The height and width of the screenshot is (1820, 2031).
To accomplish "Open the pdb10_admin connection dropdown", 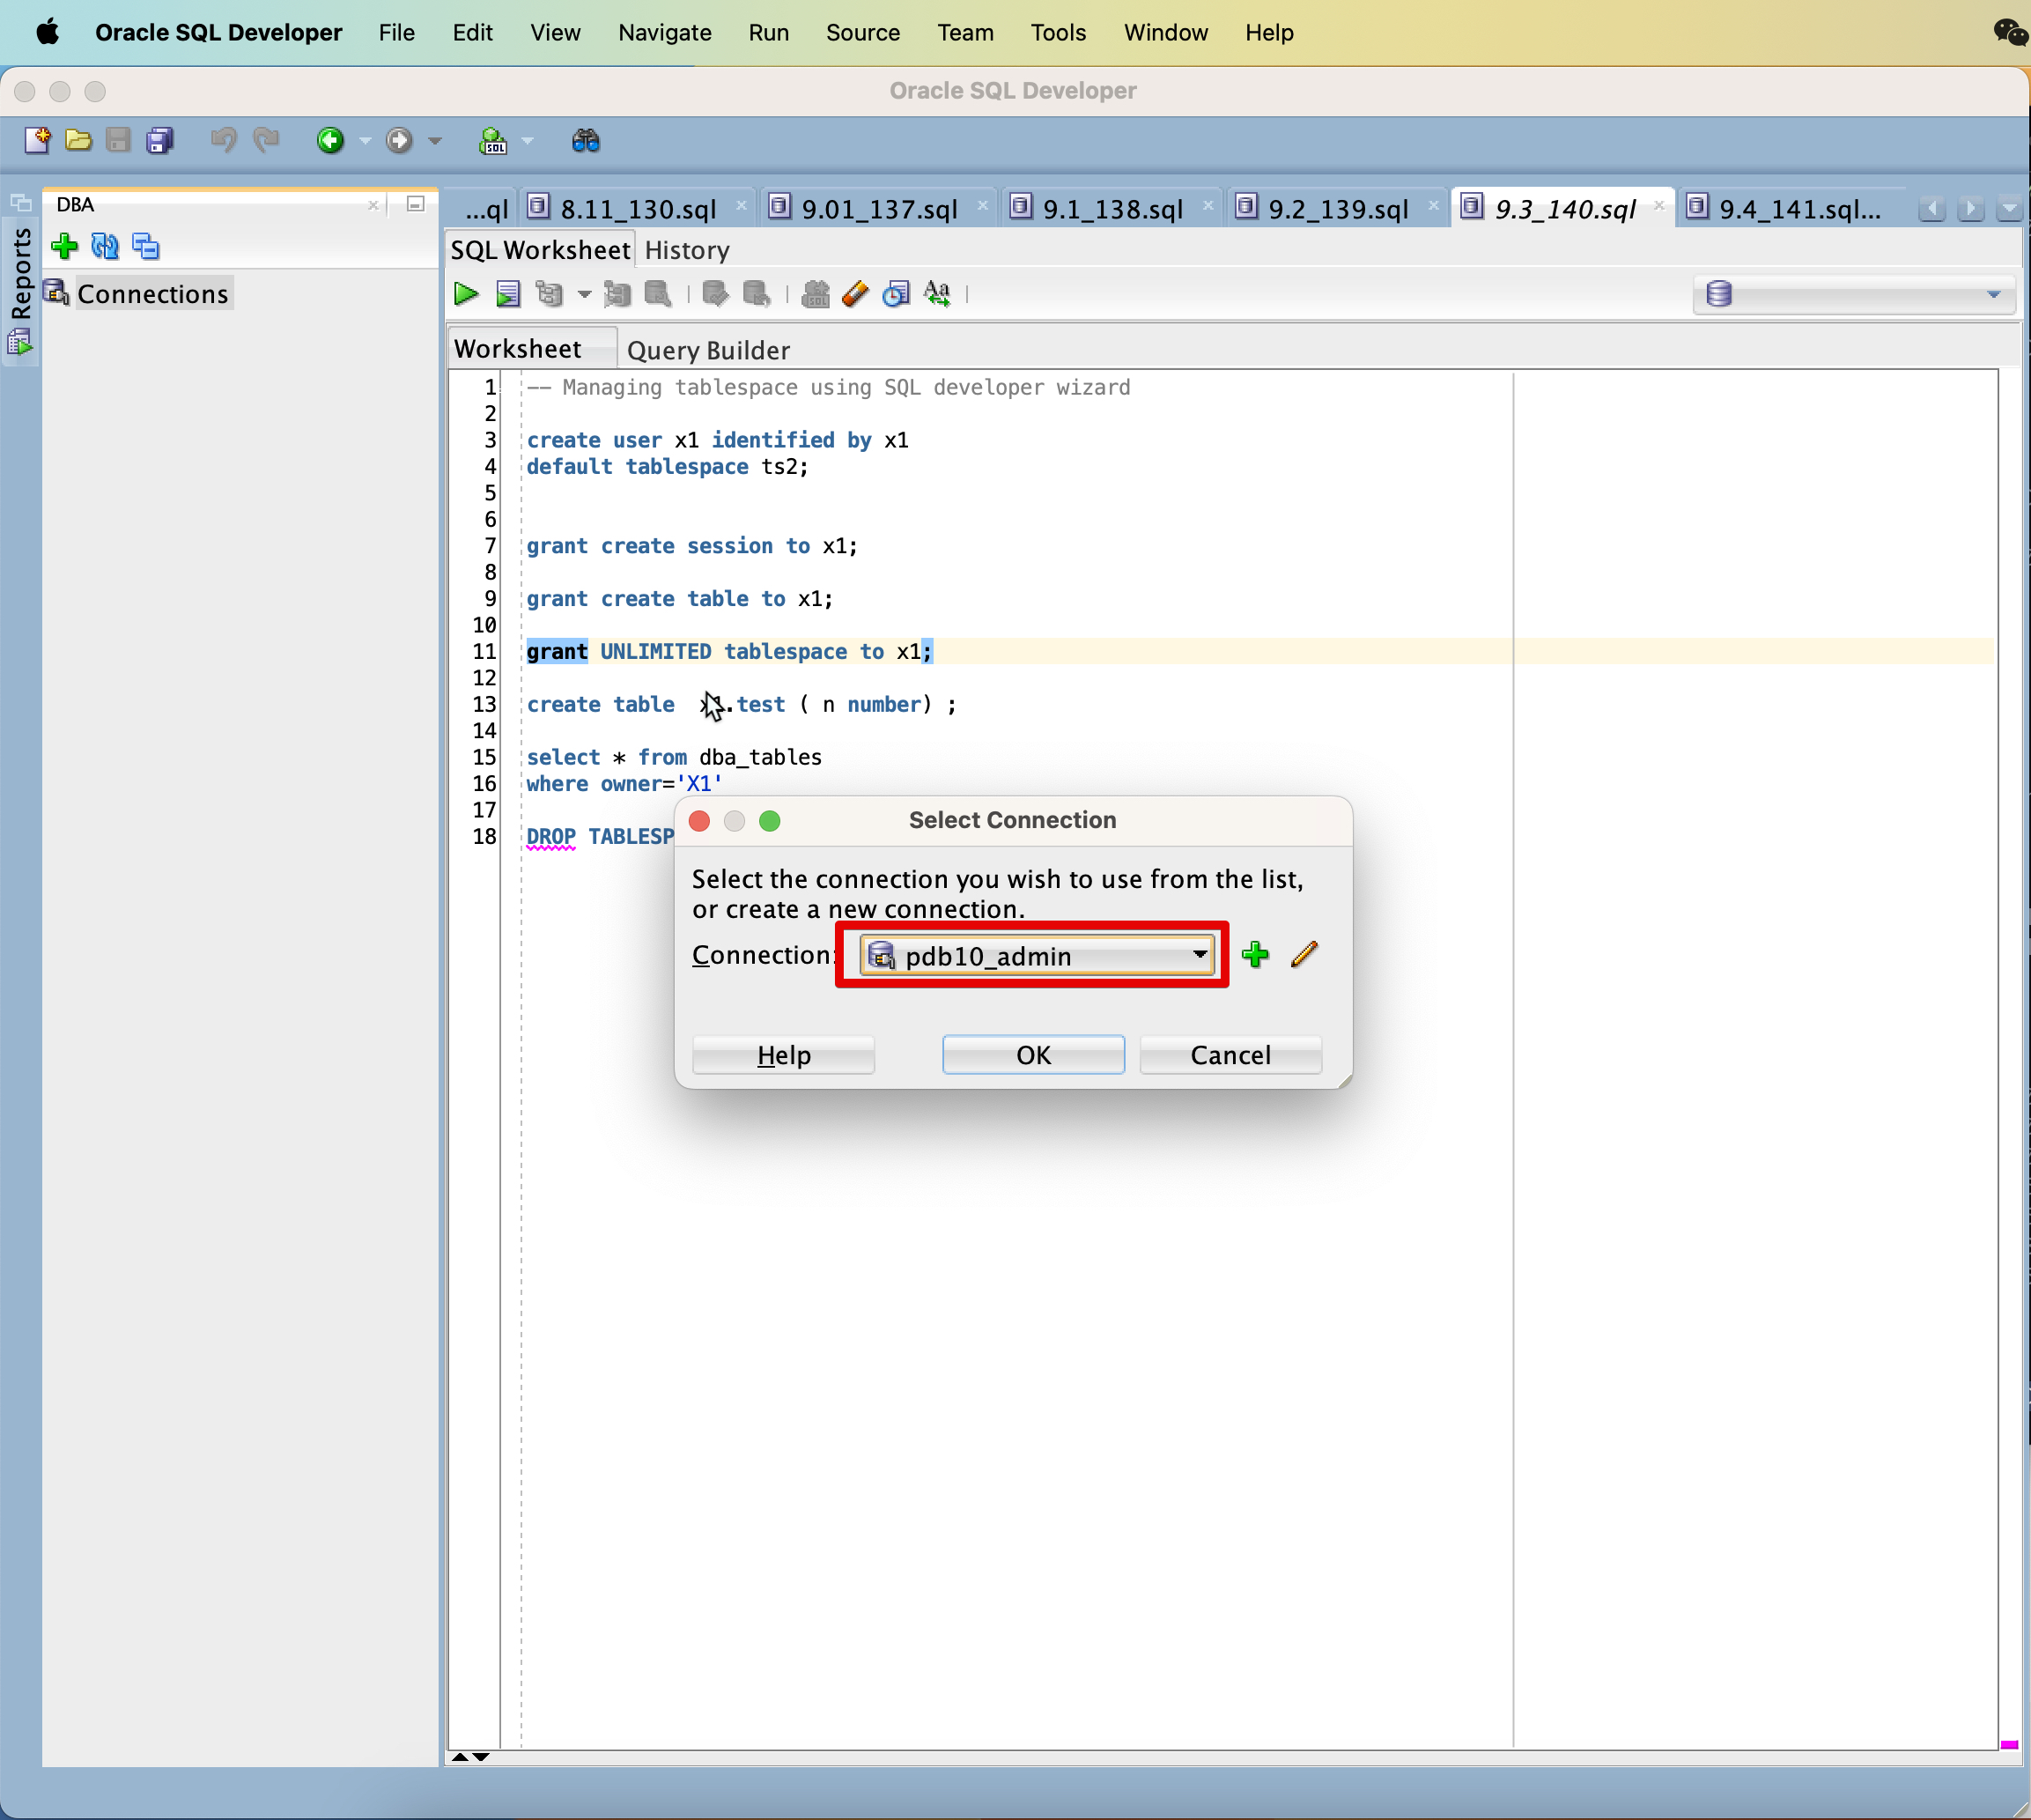I will (1199, 955).
